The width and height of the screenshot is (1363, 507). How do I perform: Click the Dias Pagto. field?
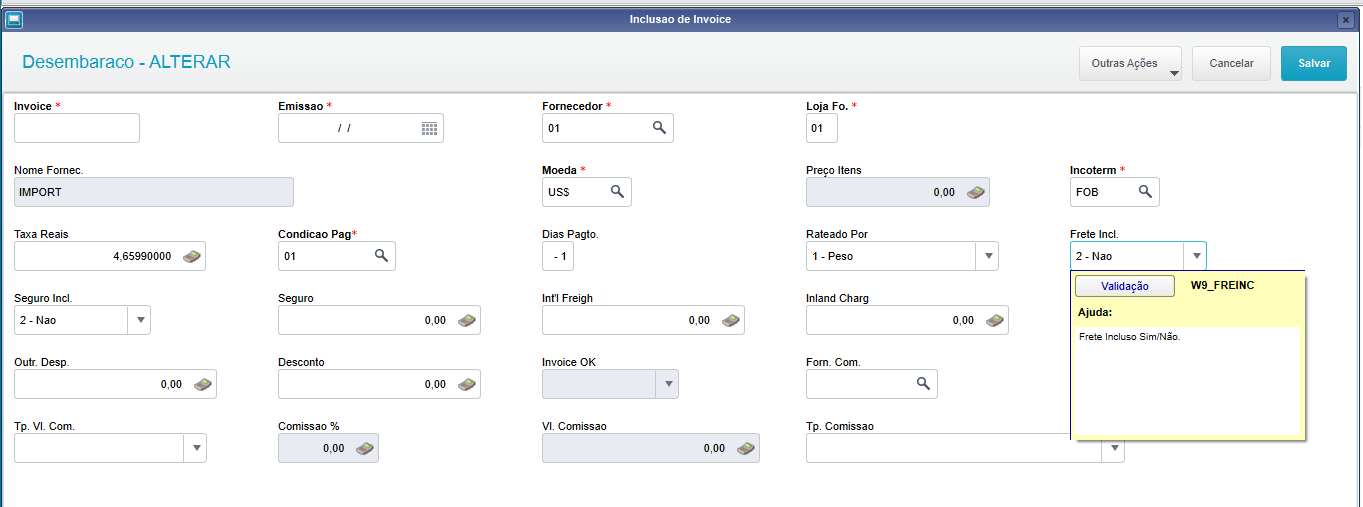558,256
